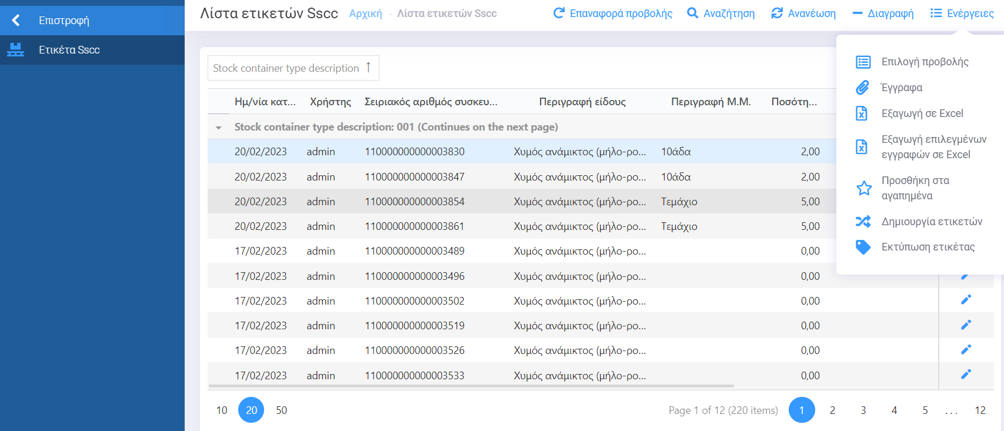Screen dimensions: 1004x431
Task: Click the back arrow icon beside Επιστροφή
Action: pos(16,20)
